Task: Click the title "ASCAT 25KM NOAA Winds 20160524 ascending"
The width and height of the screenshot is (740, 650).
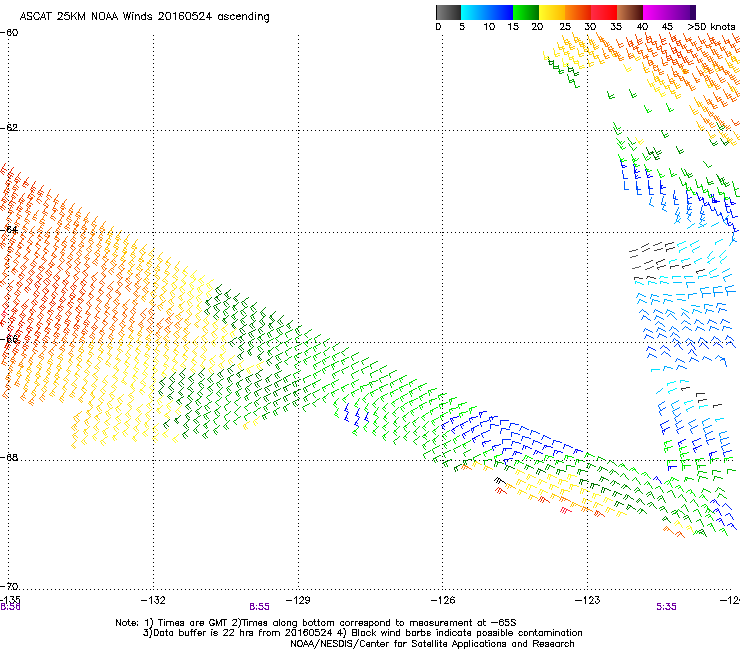Action: 144,17
